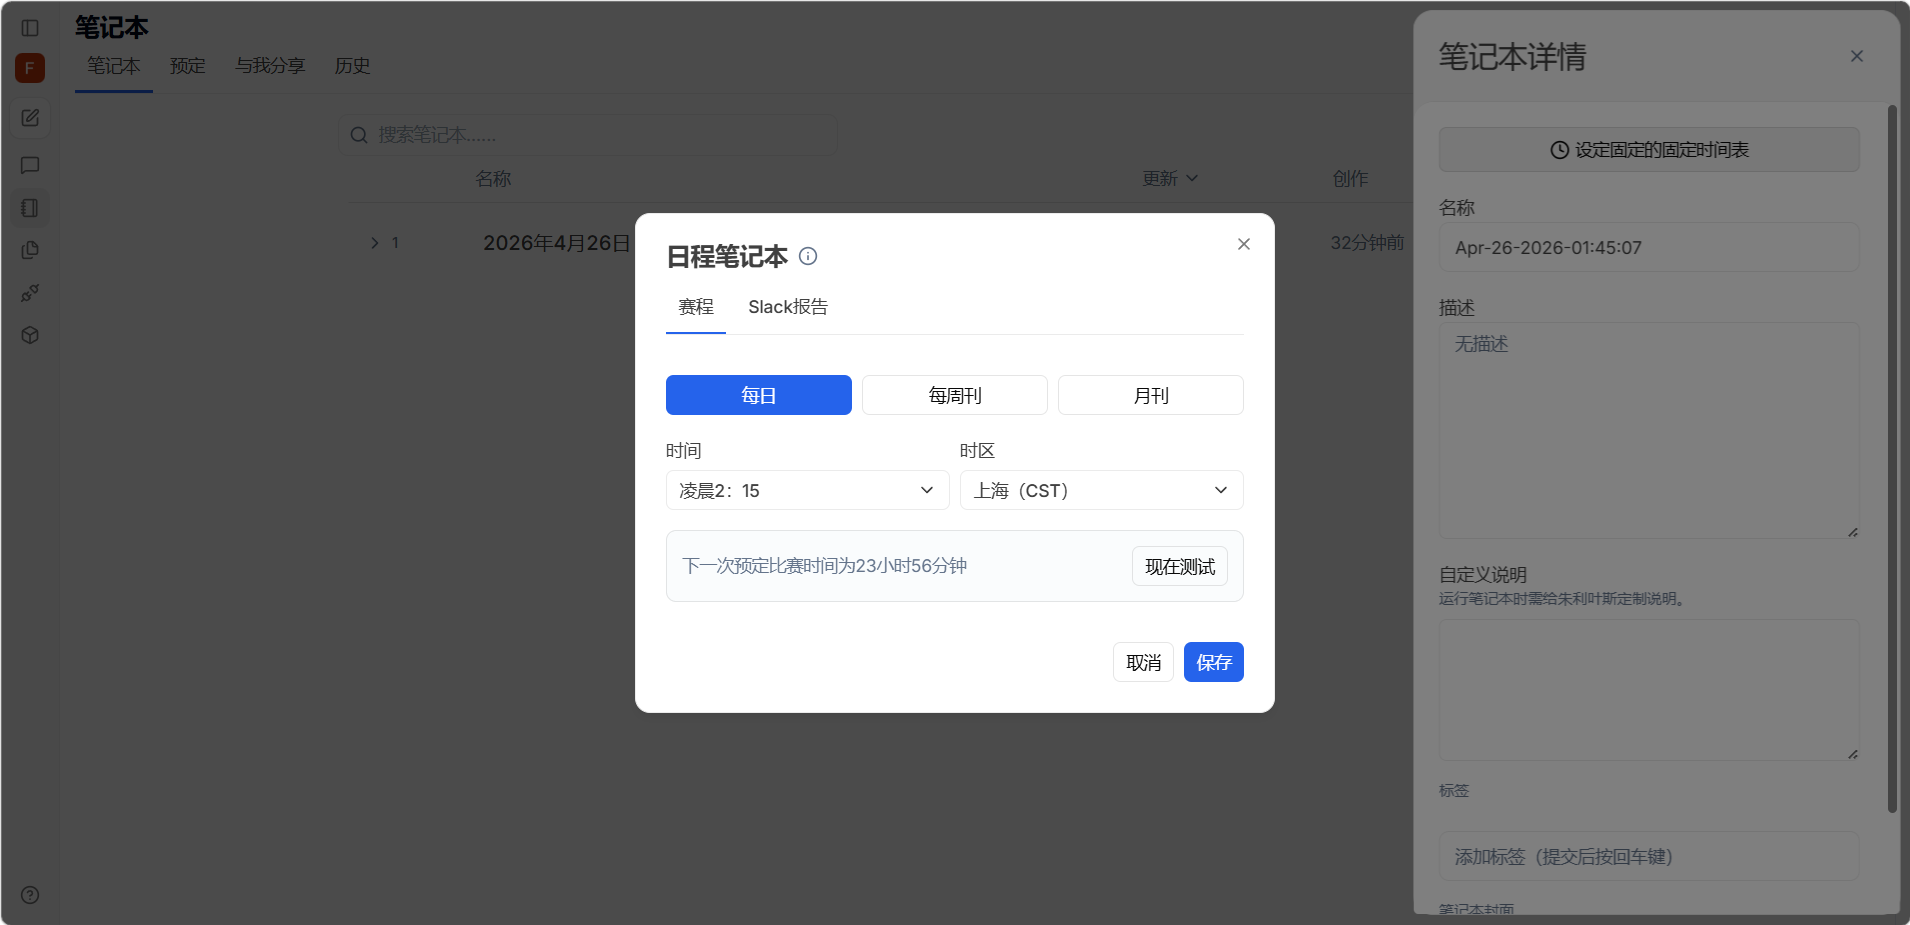1910x925 pixels.
Task: Sort by the 更新 column dropdown
Action: click(x=1170, y=178)
